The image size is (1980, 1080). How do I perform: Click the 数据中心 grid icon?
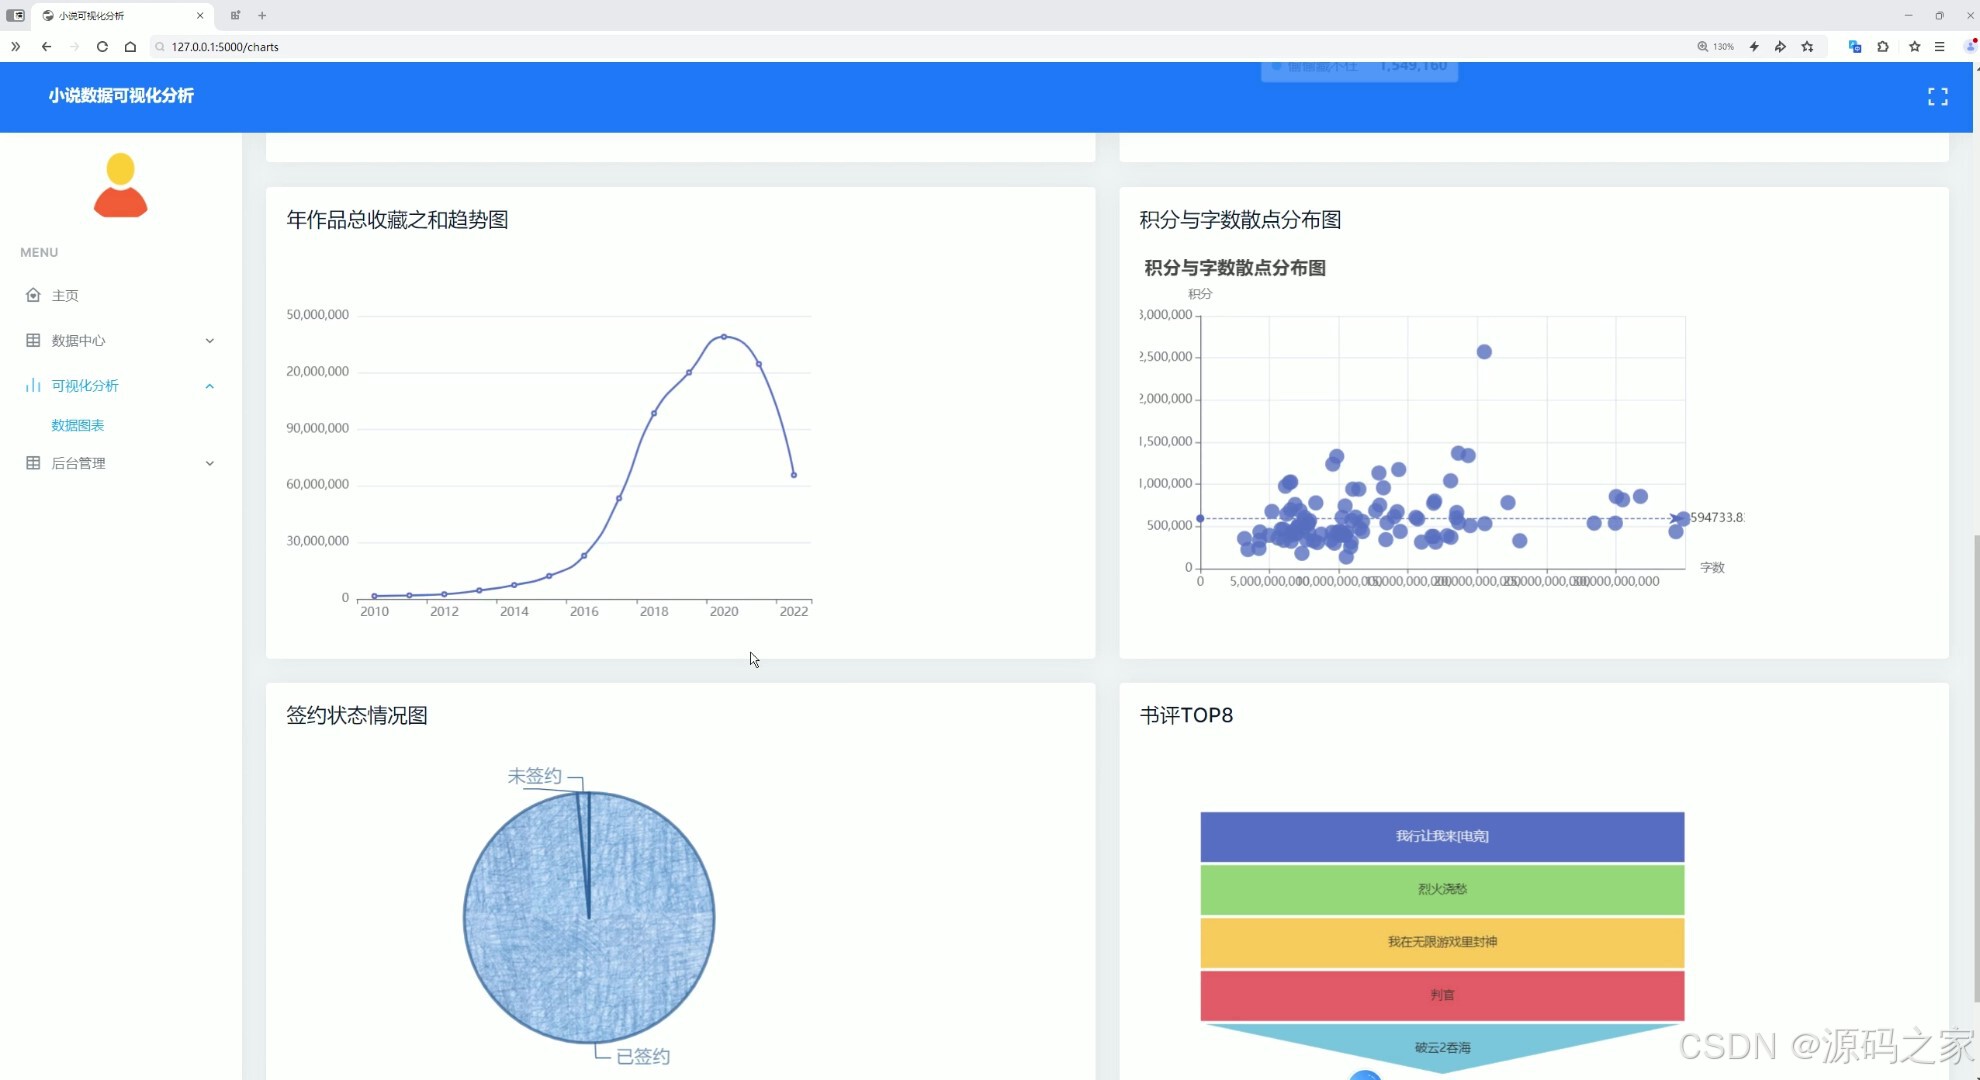(33, 340)
